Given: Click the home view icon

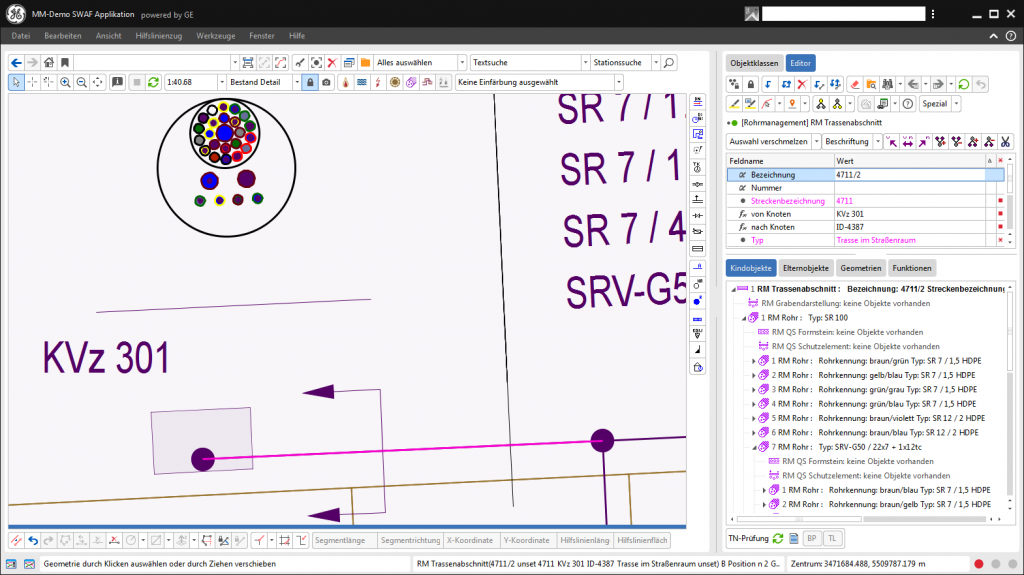Looking at the screenshot, I should [x=48, y=62].
